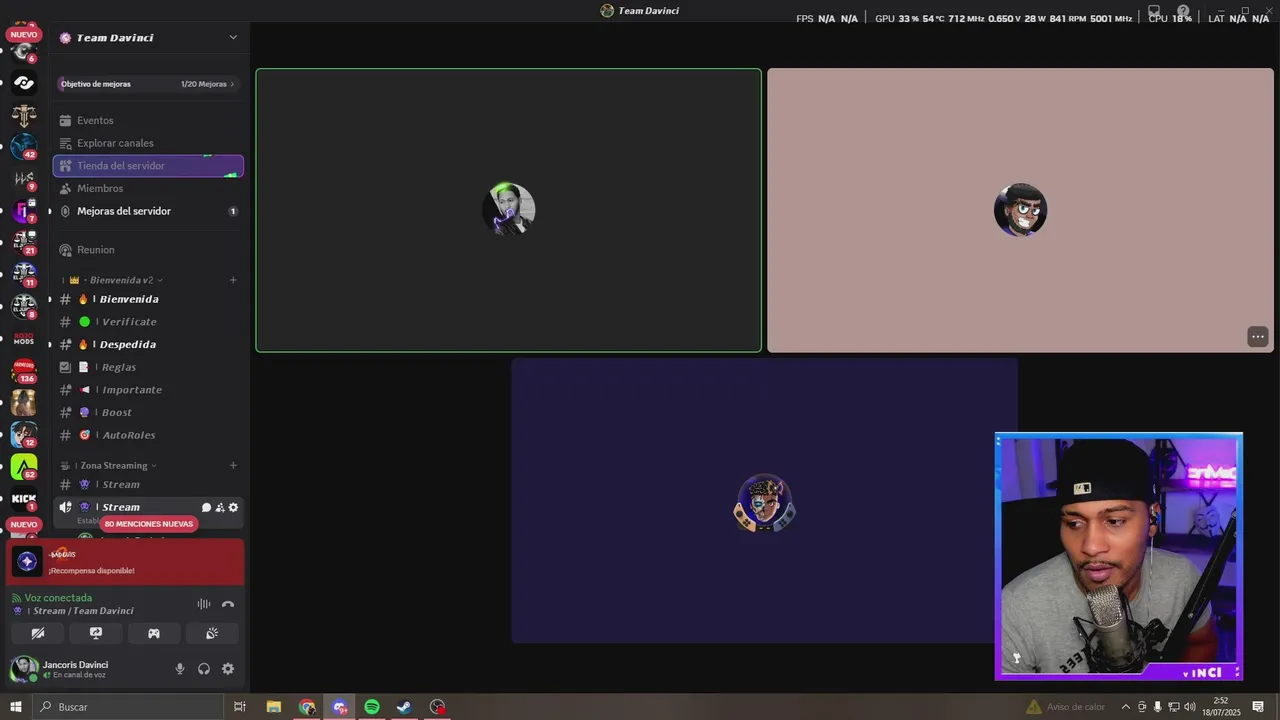Open the Bienvenida text channel
The height and width of the screenshot is (720, 1280).
click(x=148, y=299)
